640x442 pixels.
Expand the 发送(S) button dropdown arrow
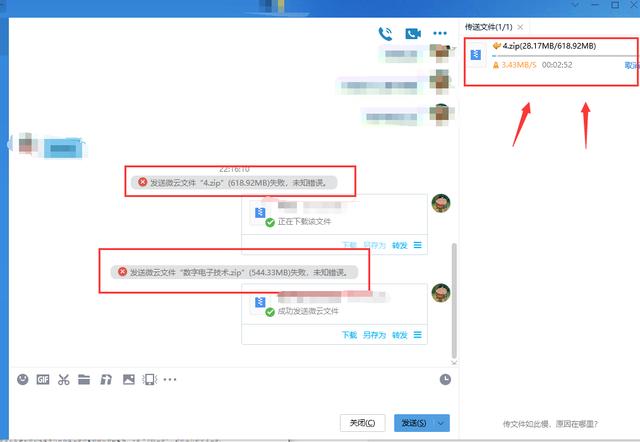click(x=441, y=423)
